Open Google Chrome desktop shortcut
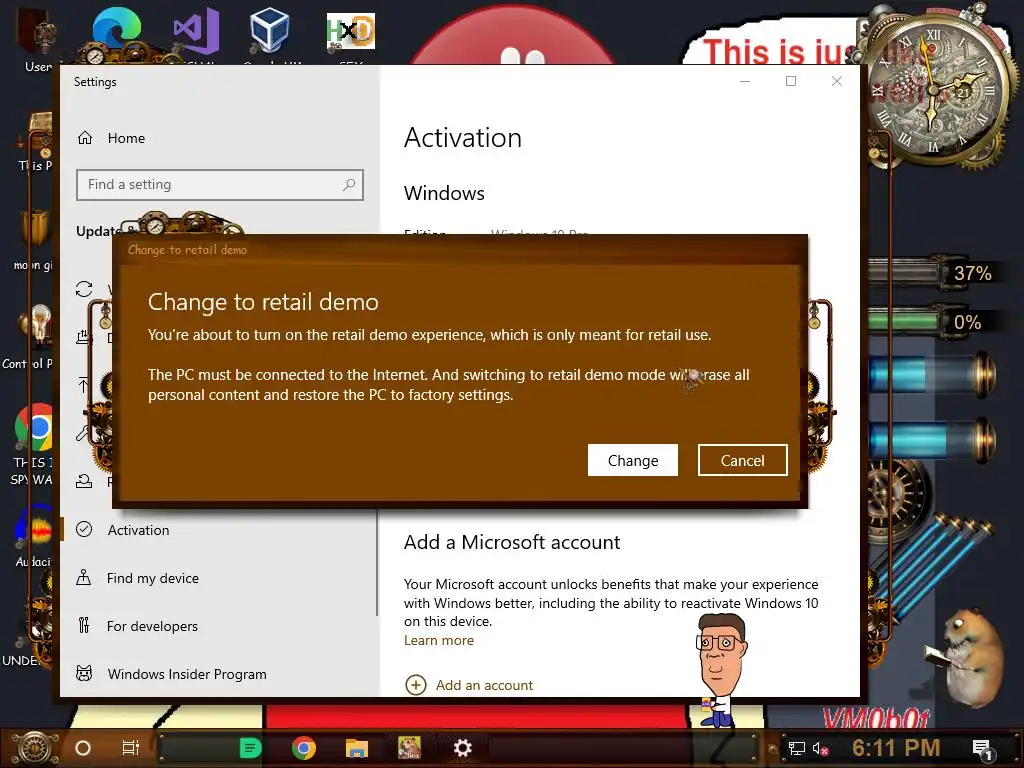The height and width of the screenshot is (768, 1024). coord(34,428)
